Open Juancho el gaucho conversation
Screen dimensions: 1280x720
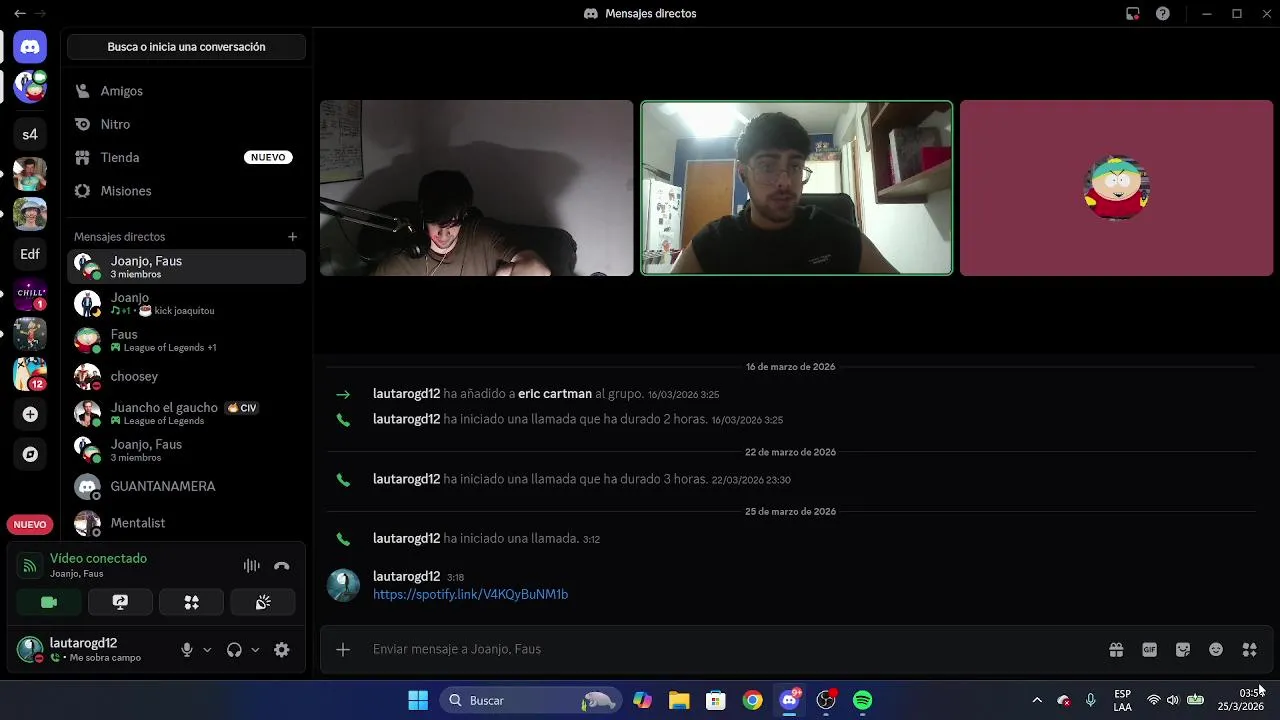point(186,413)
